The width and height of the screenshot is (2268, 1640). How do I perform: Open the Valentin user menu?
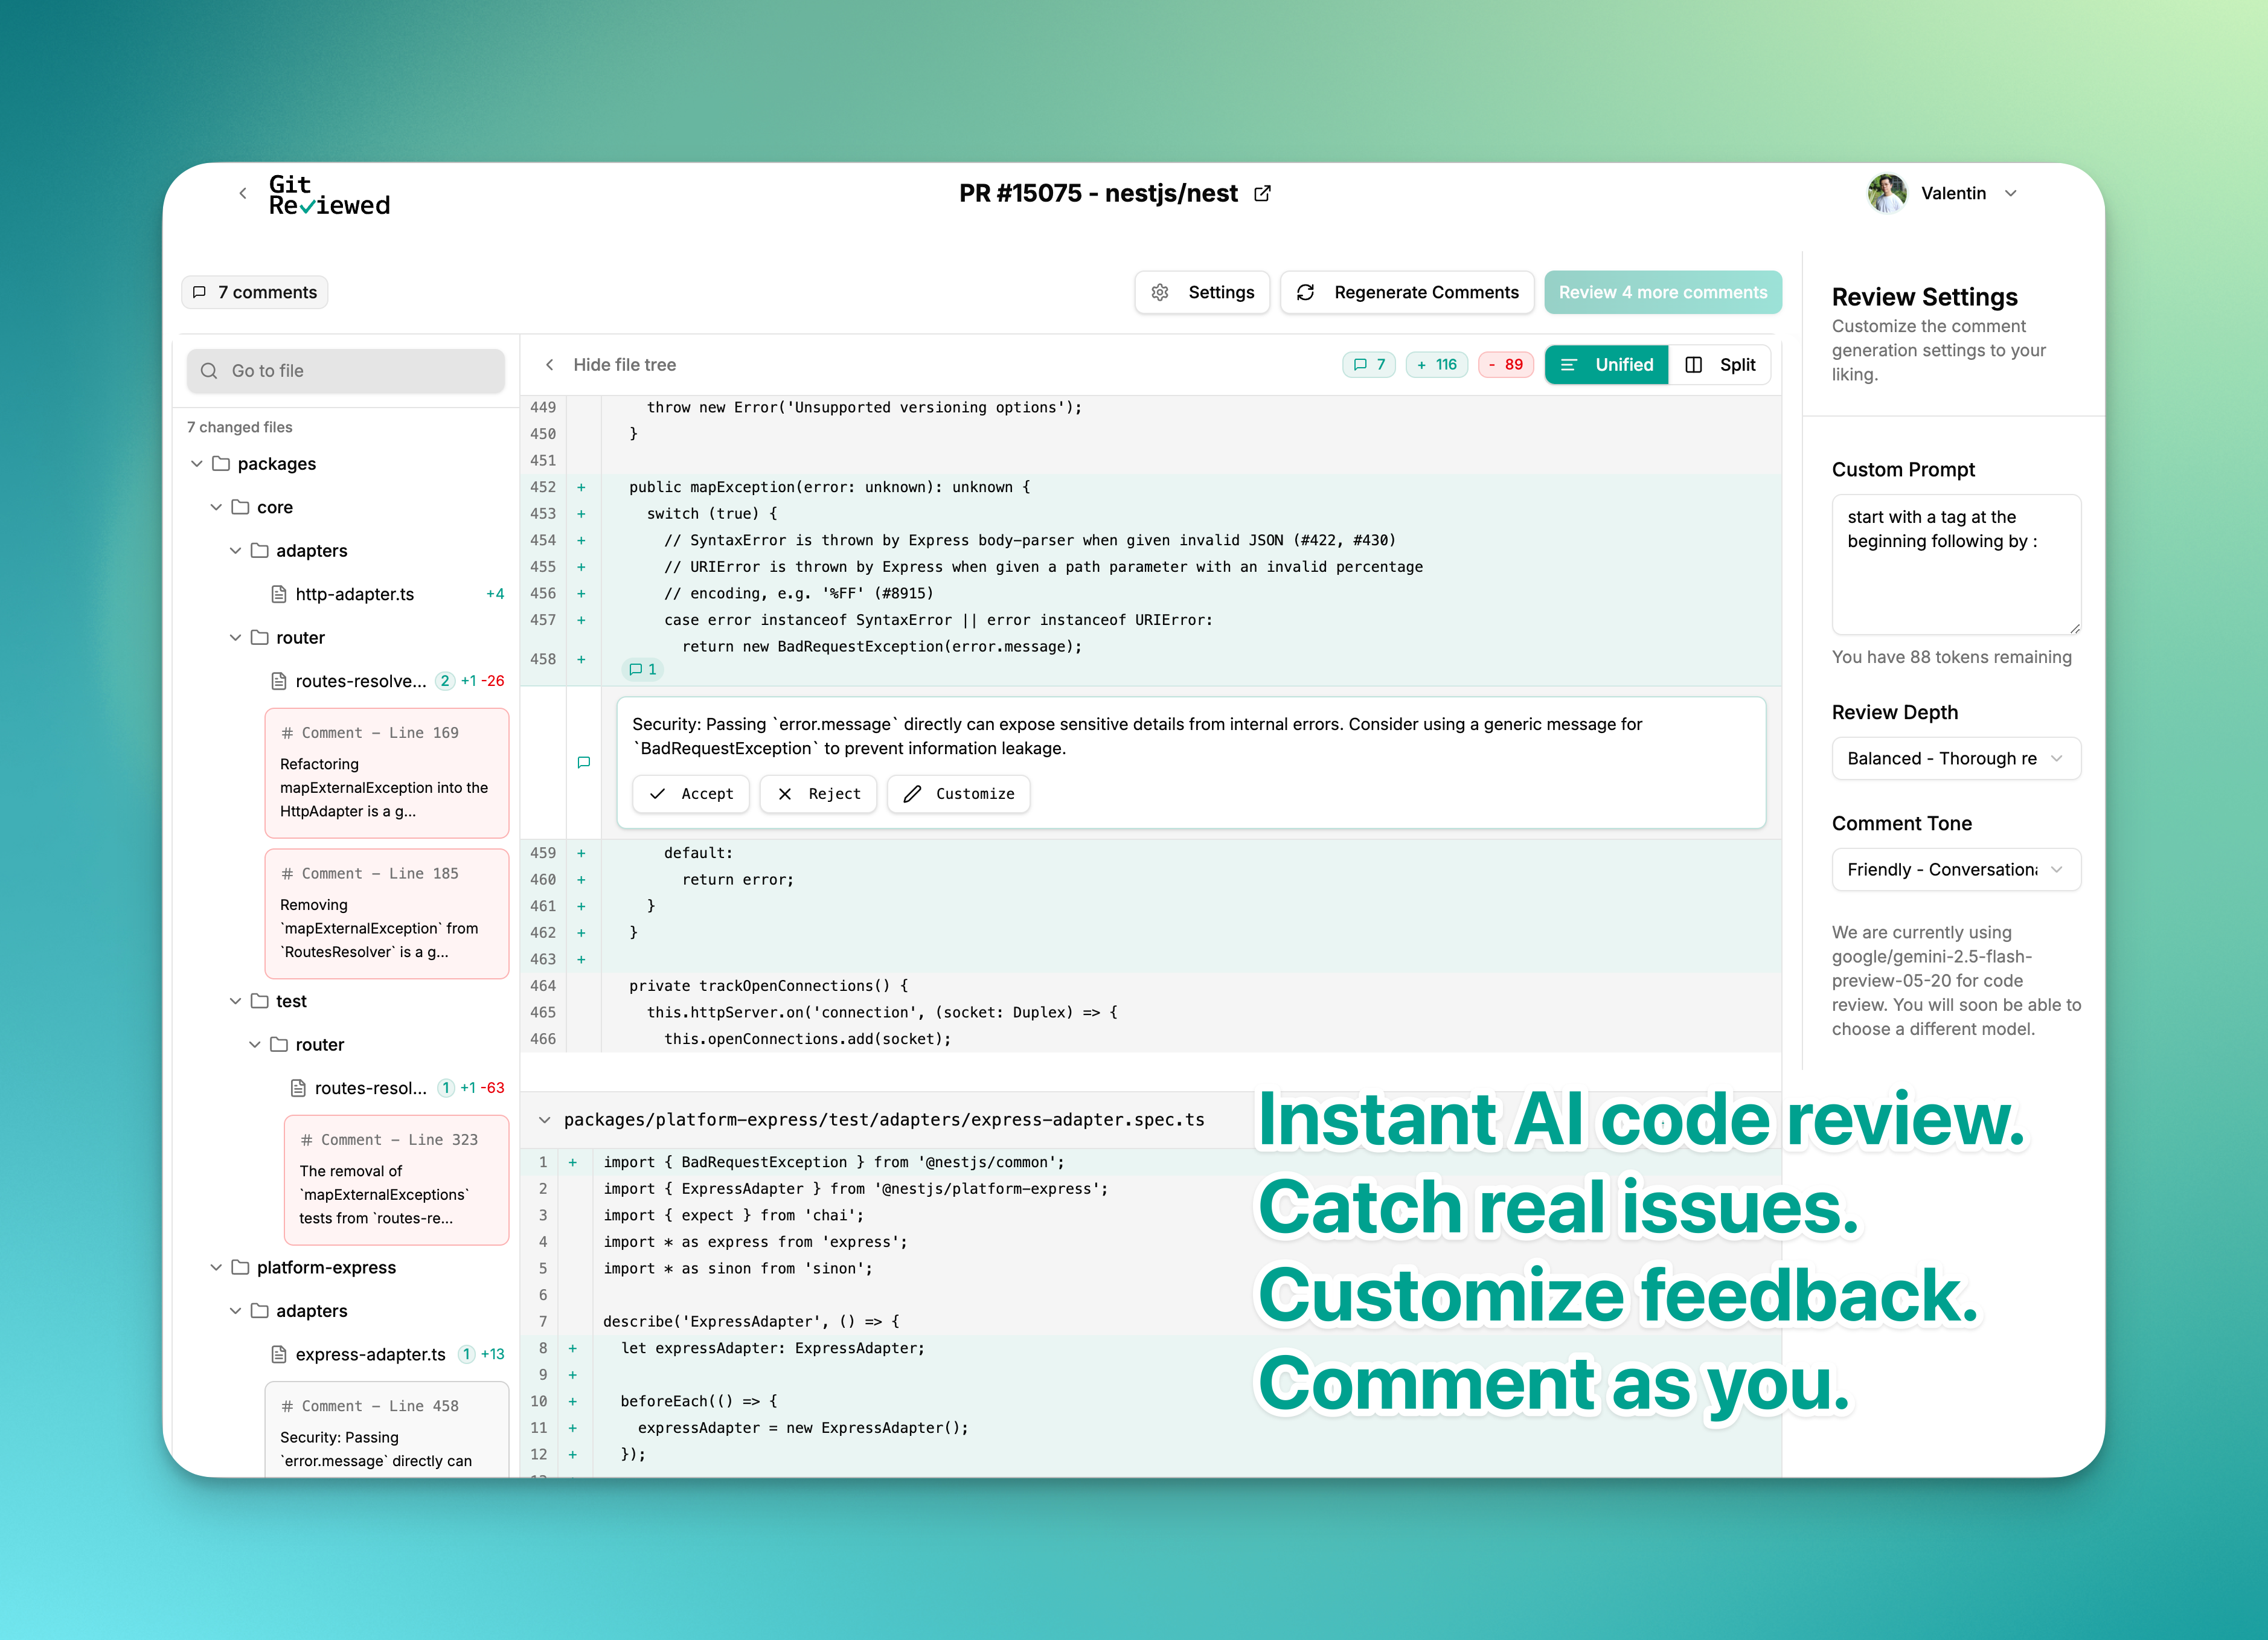(x=2011, y=193)
